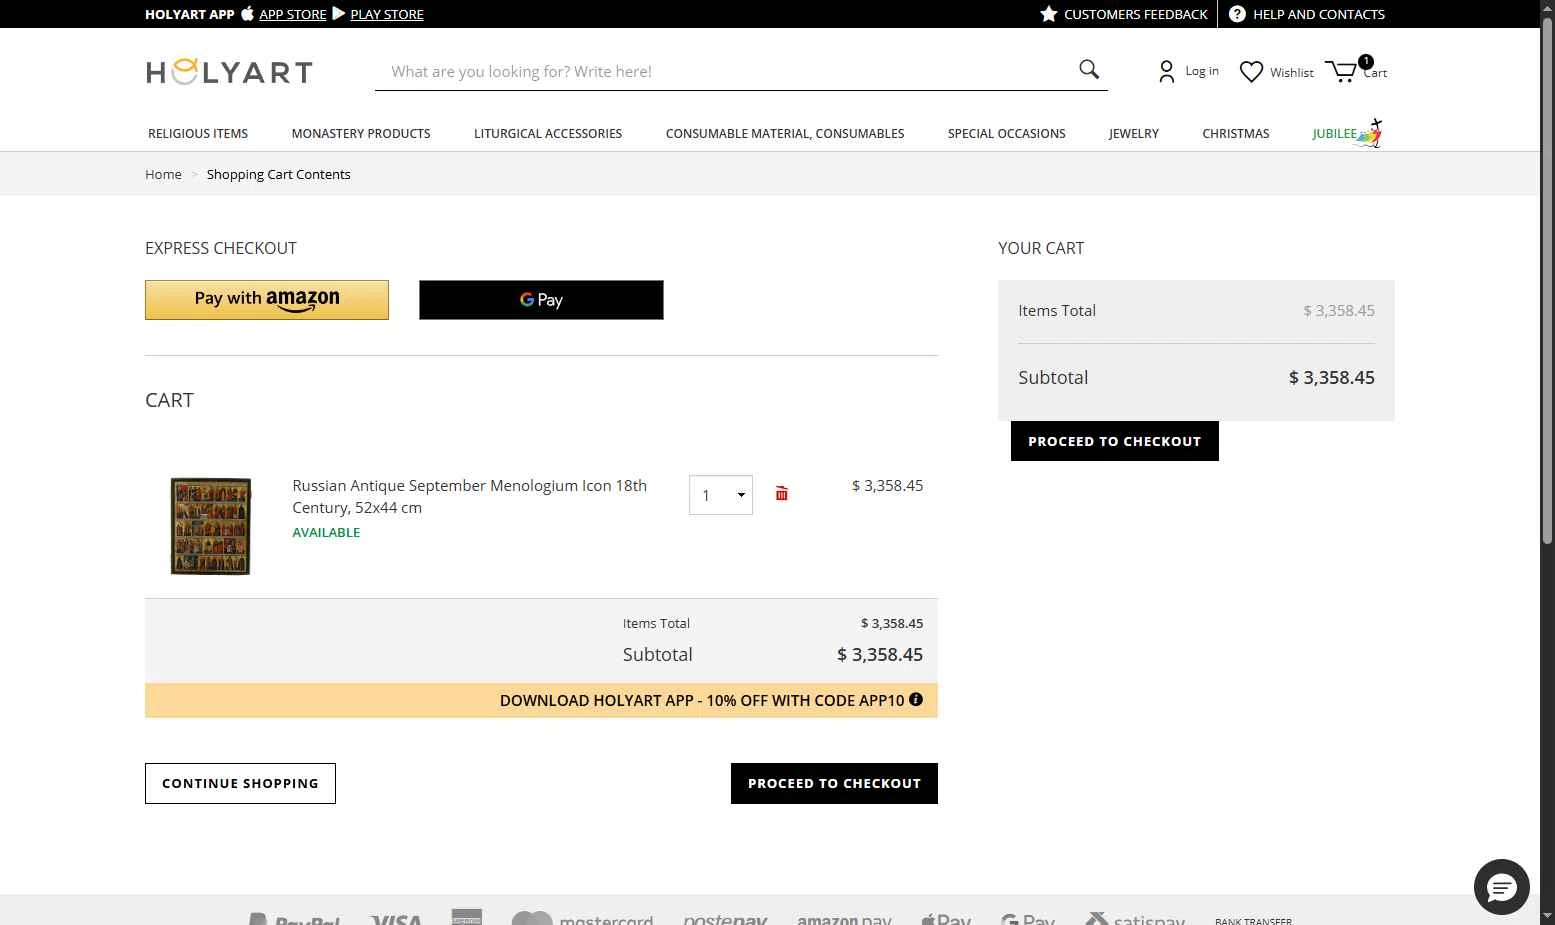Screen dimensions: 1555x925
Task: Click Proceed to Checkout beside Continue Shopping
Action: pyautogui.click(x=834, y=783)
